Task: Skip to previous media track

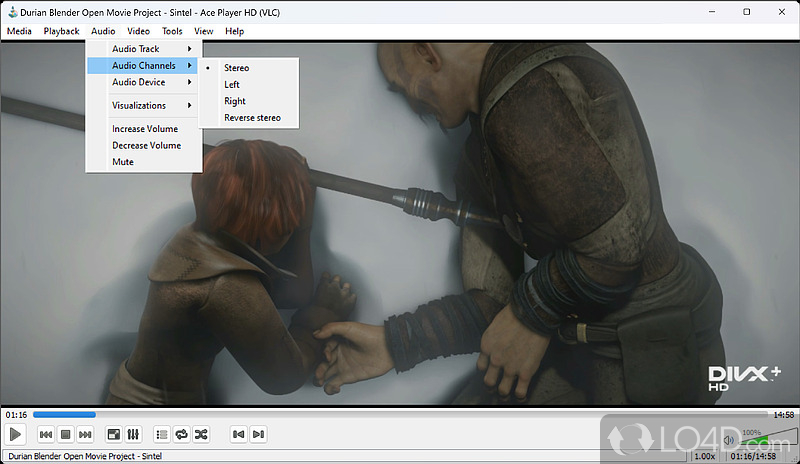Action: (x=45, y=434)
